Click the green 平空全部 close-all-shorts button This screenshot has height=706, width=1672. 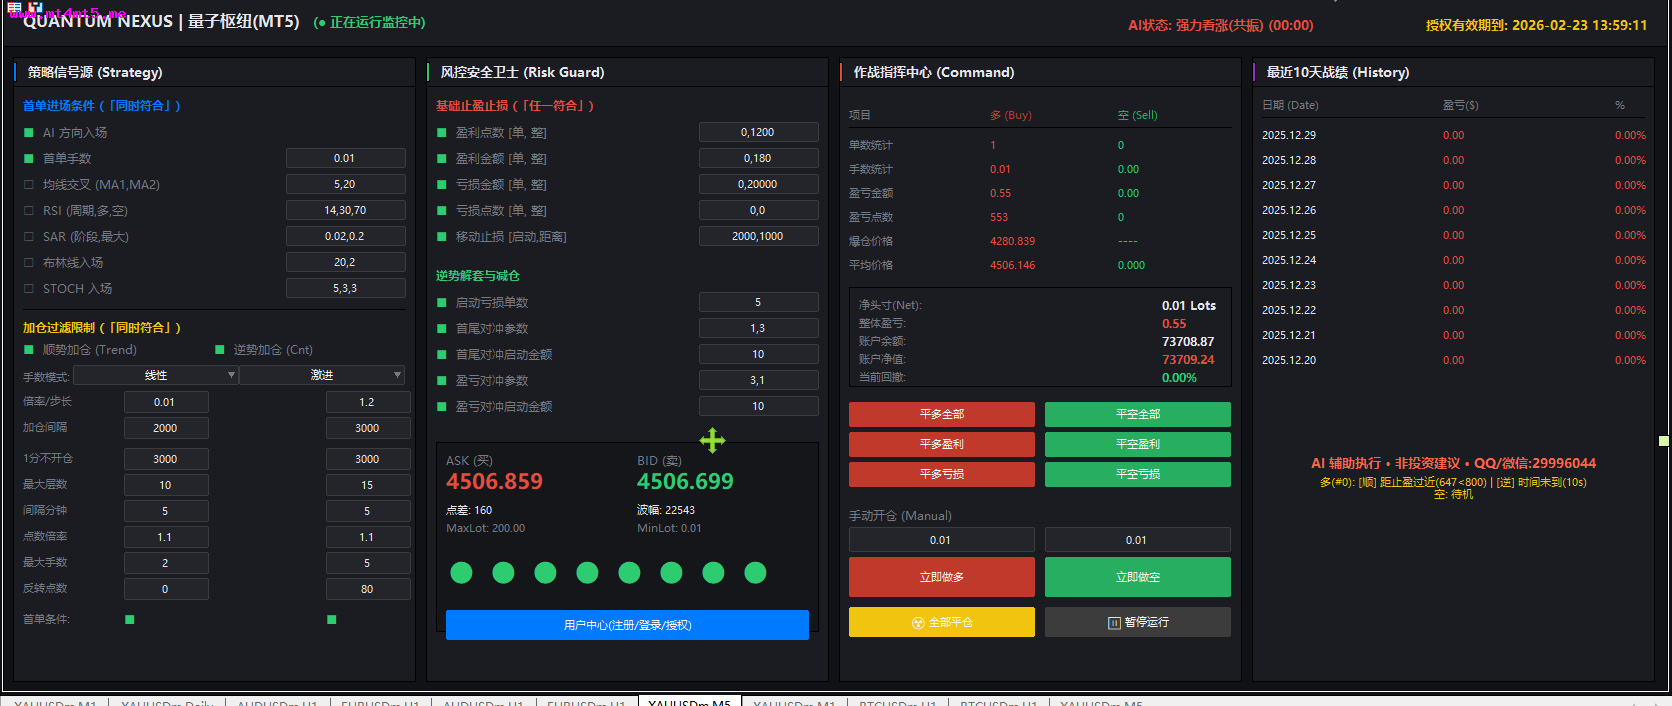(x=1137, y=414)
